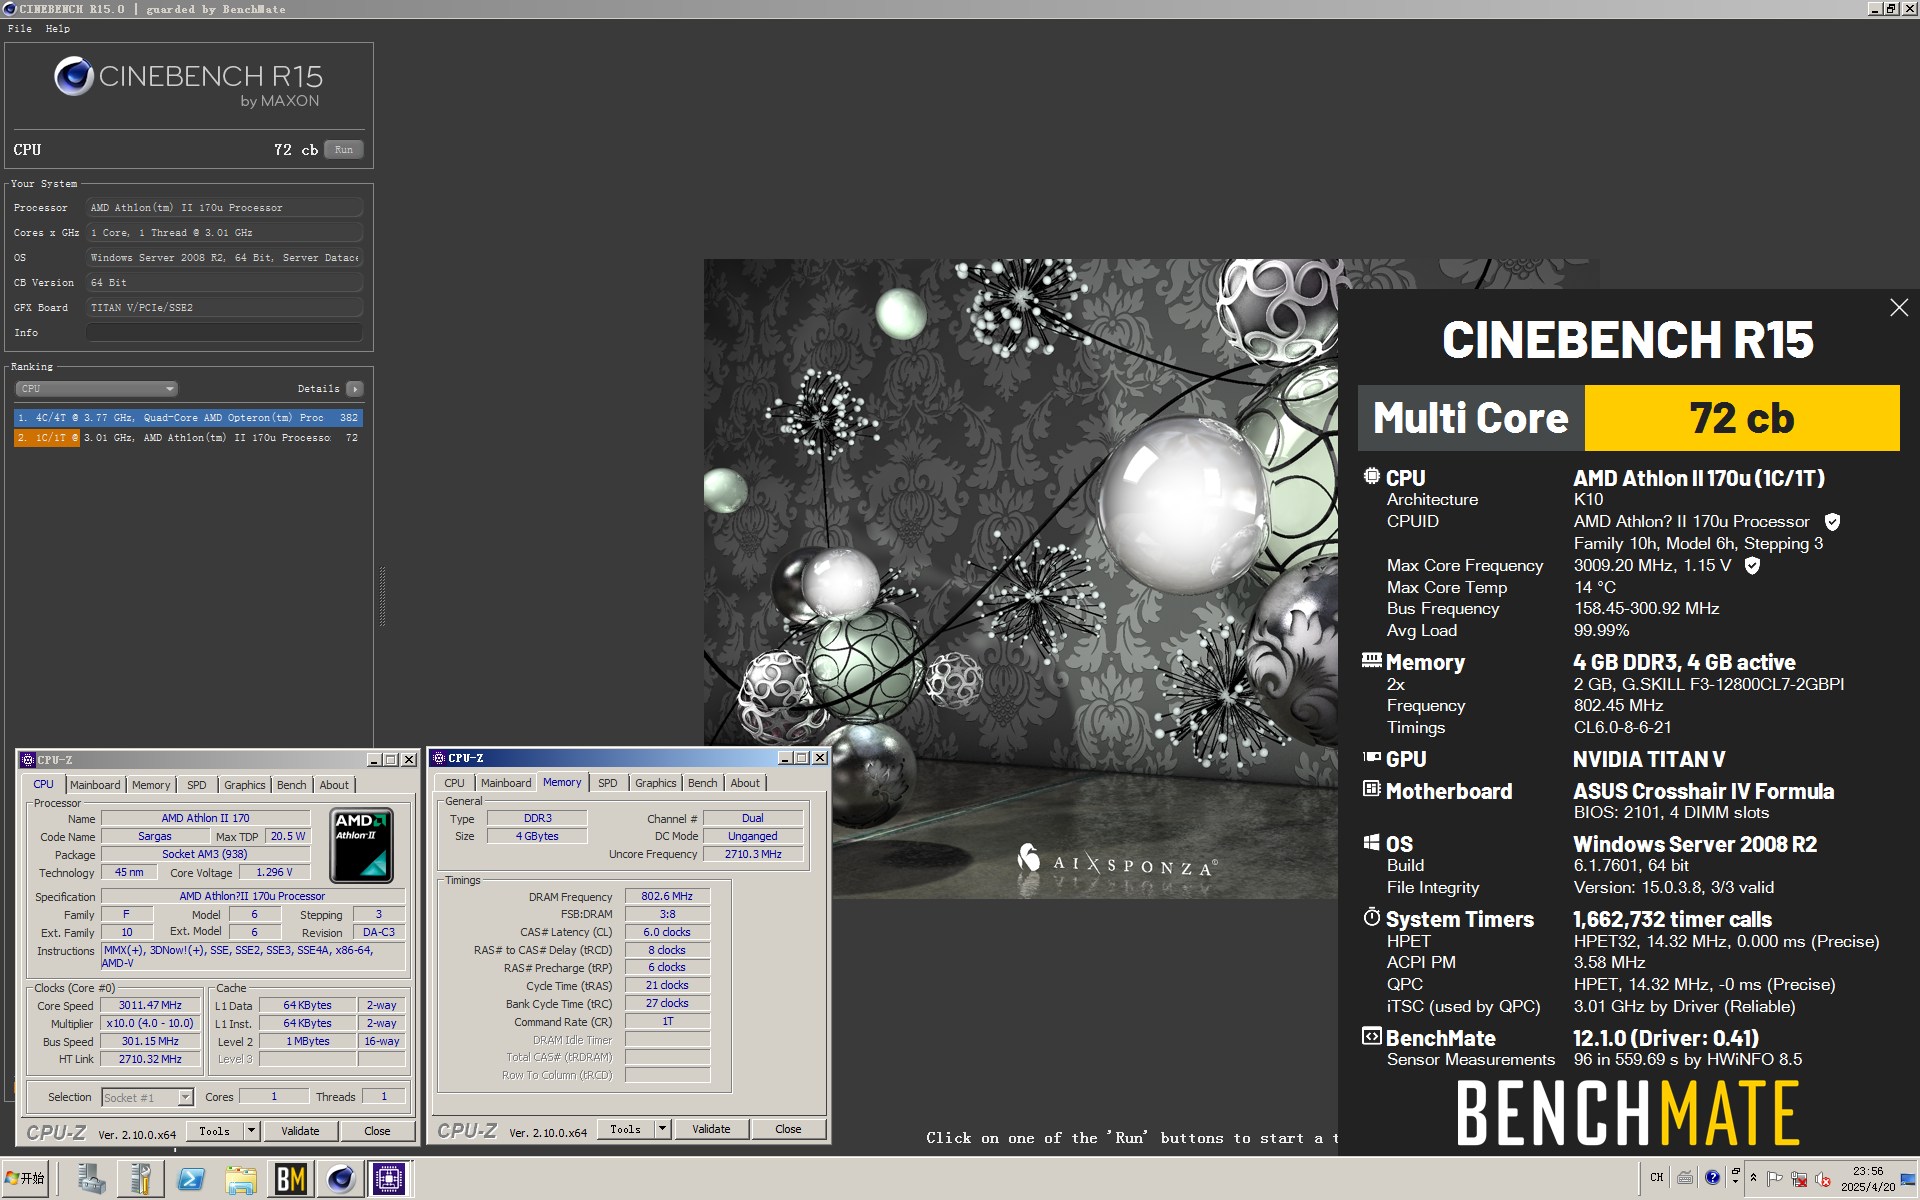
Task: Click the Memory icon in BenchMate panel
Action: pos(1372,660)
